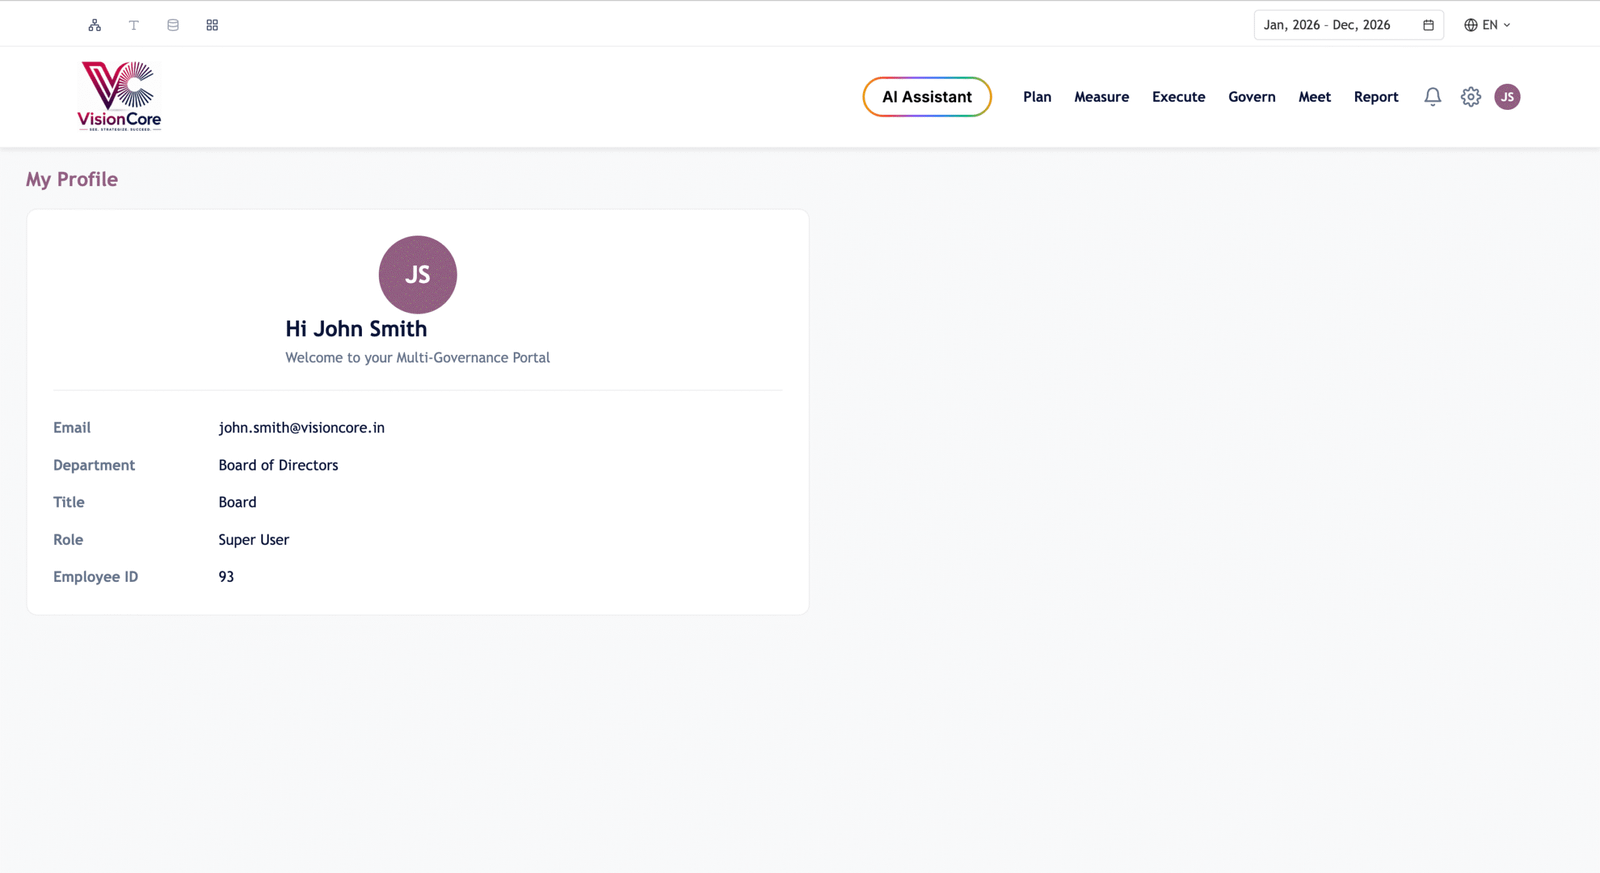The height and width of the screenshot is (873, 1600).
Task: Click the Employee ID field label
Action: tap(95, 577)
